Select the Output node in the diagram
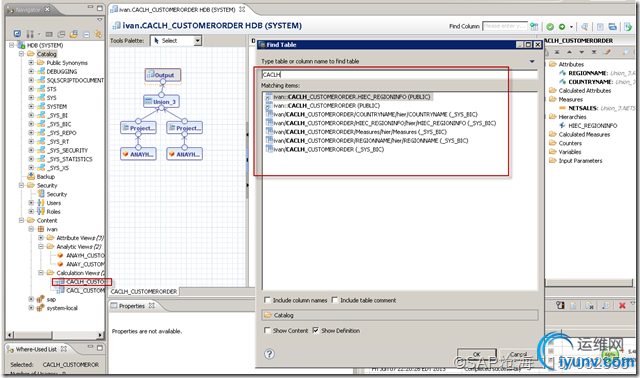Image resolution: width=640 pixels, height=378 pixels. (163, 75)
